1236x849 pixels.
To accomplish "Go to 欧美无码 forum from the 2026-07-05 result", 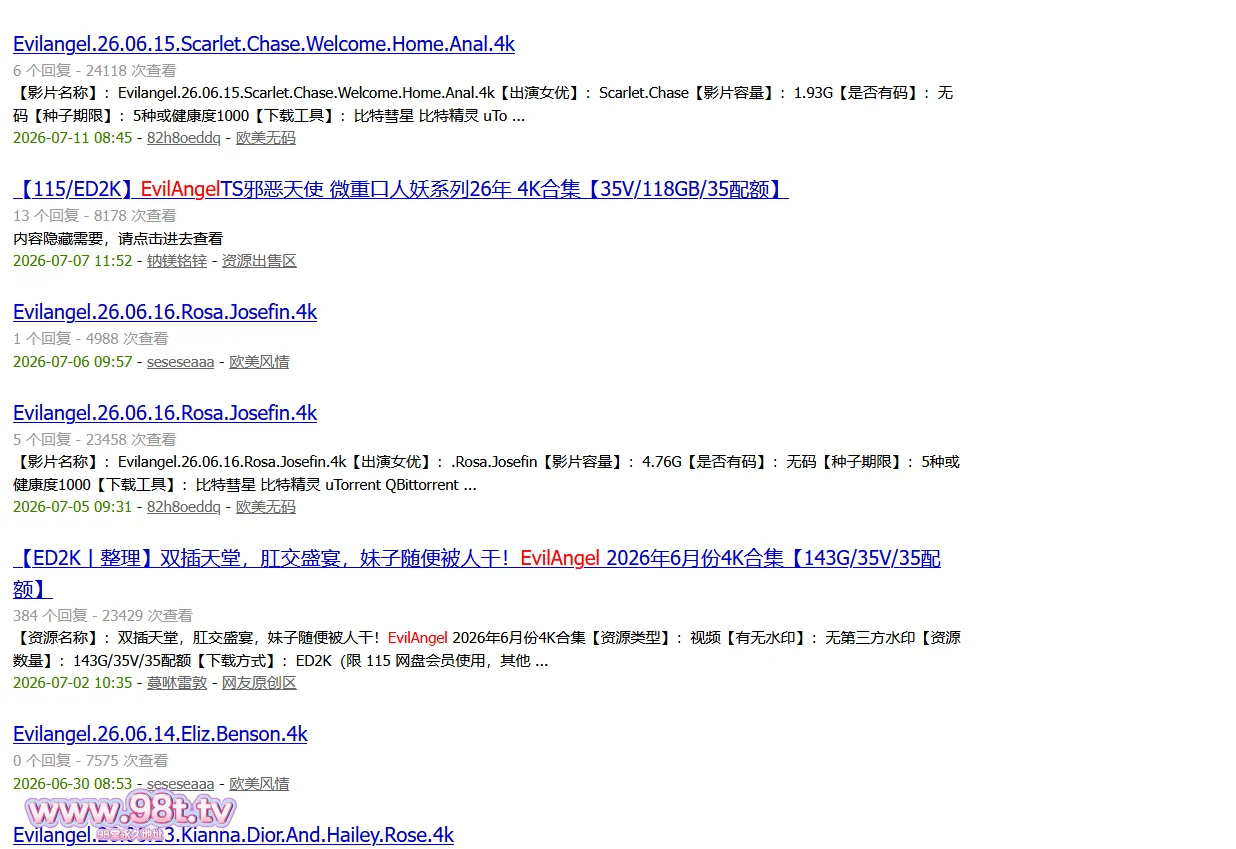I will click(x=265, y=507).
